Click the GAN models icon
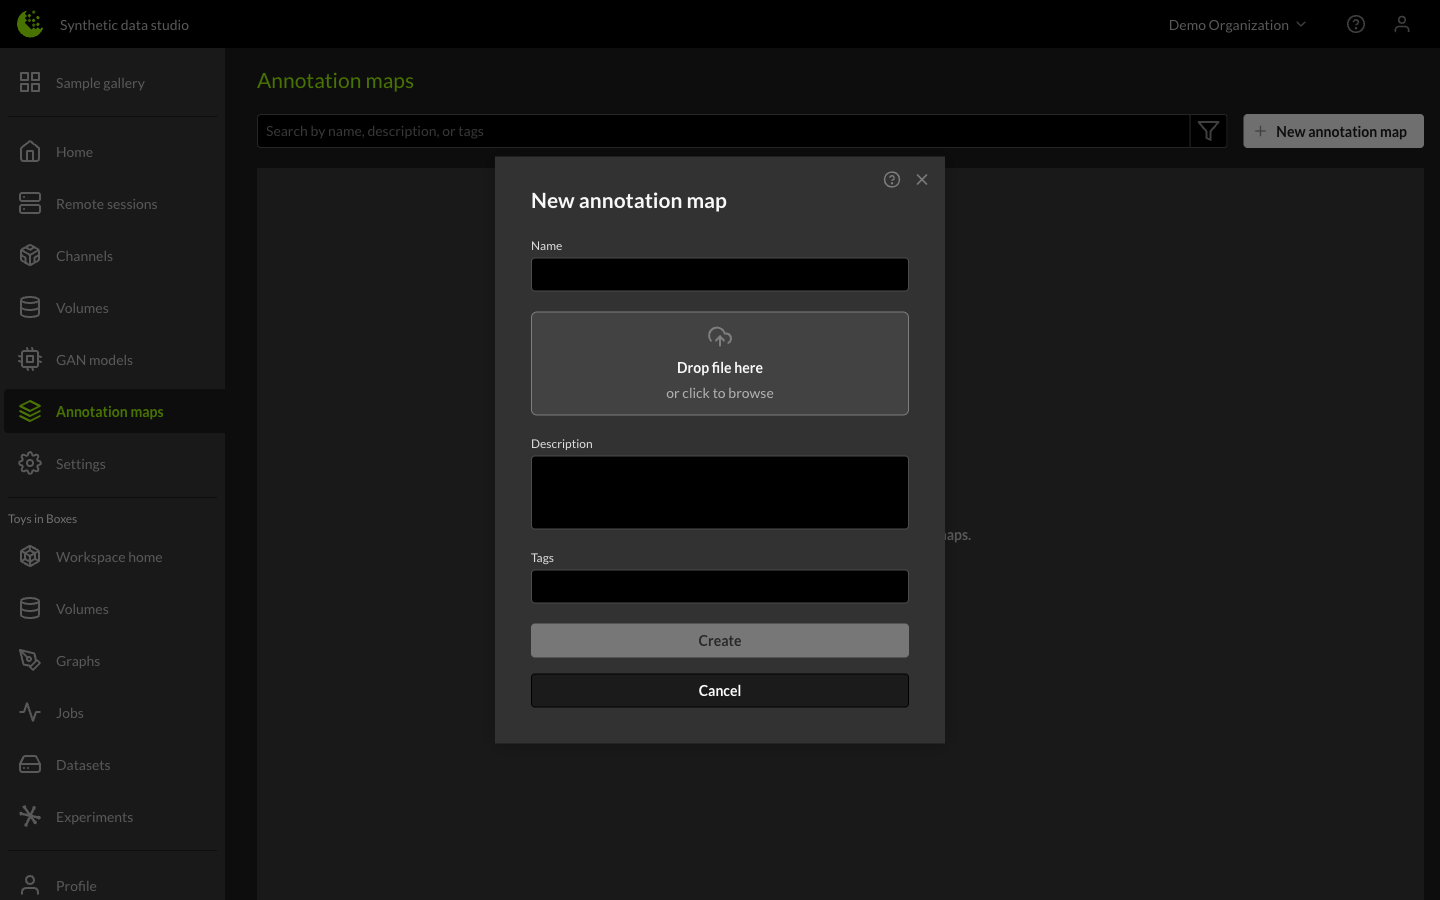This screenshot has width=1440, height=900. 30,359
